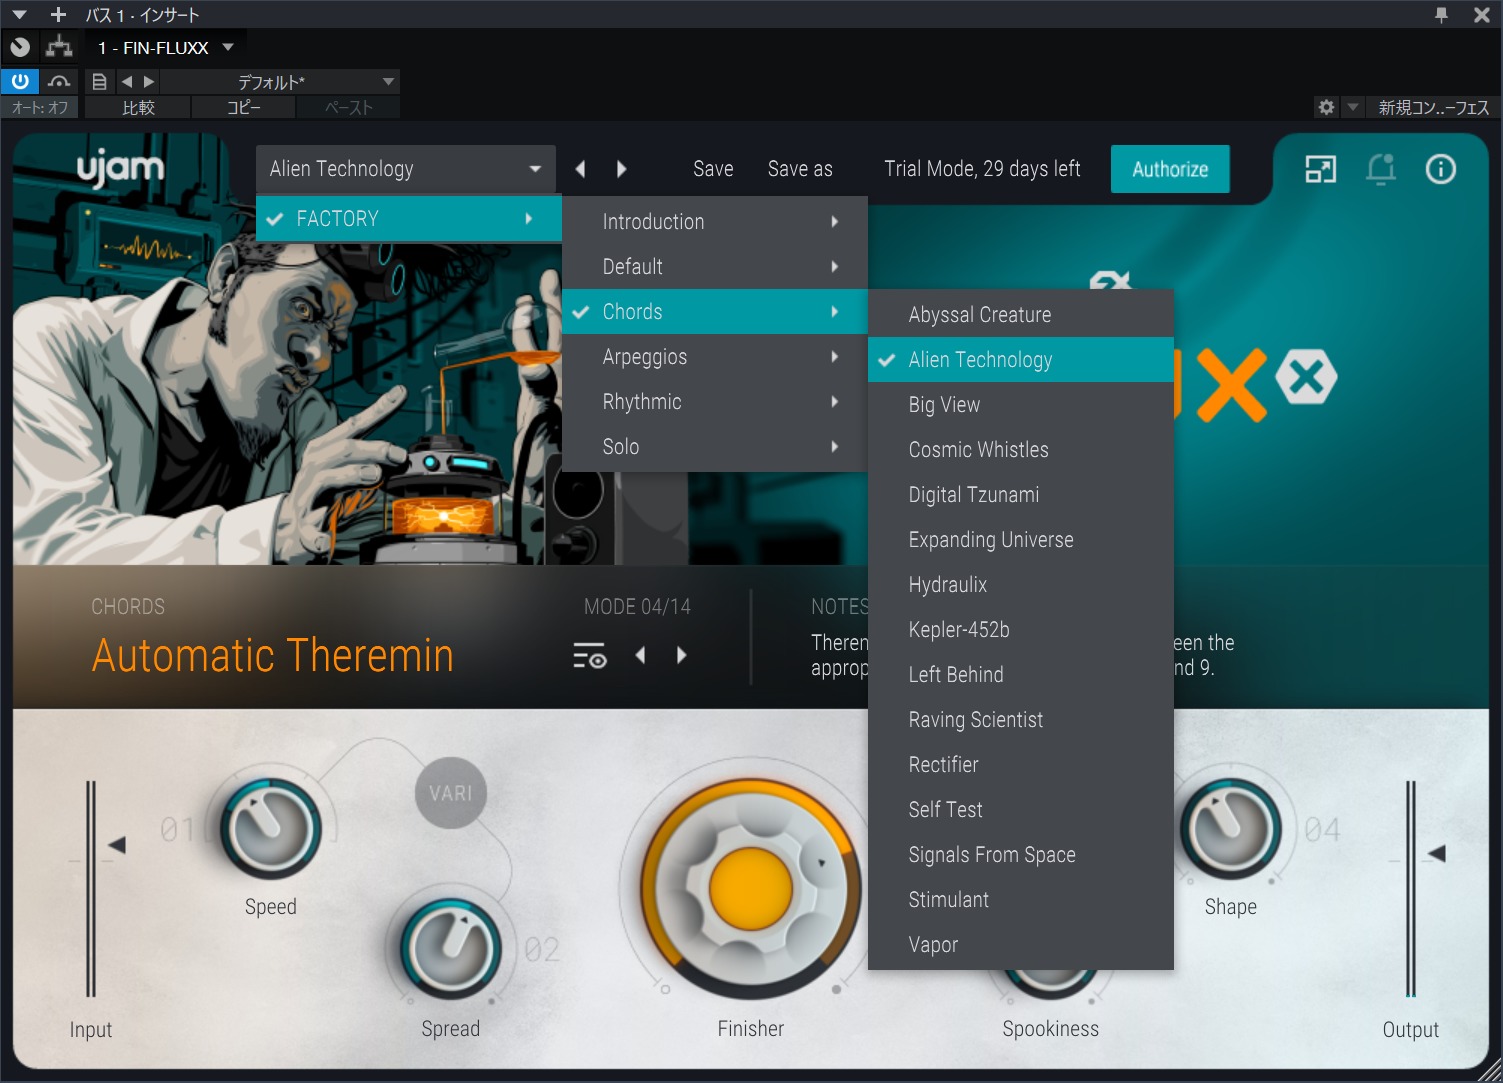This screenshot has height=1083, width=1503.
Task: Select the Abyssal Creature preset
Action: coord(1021,315)
